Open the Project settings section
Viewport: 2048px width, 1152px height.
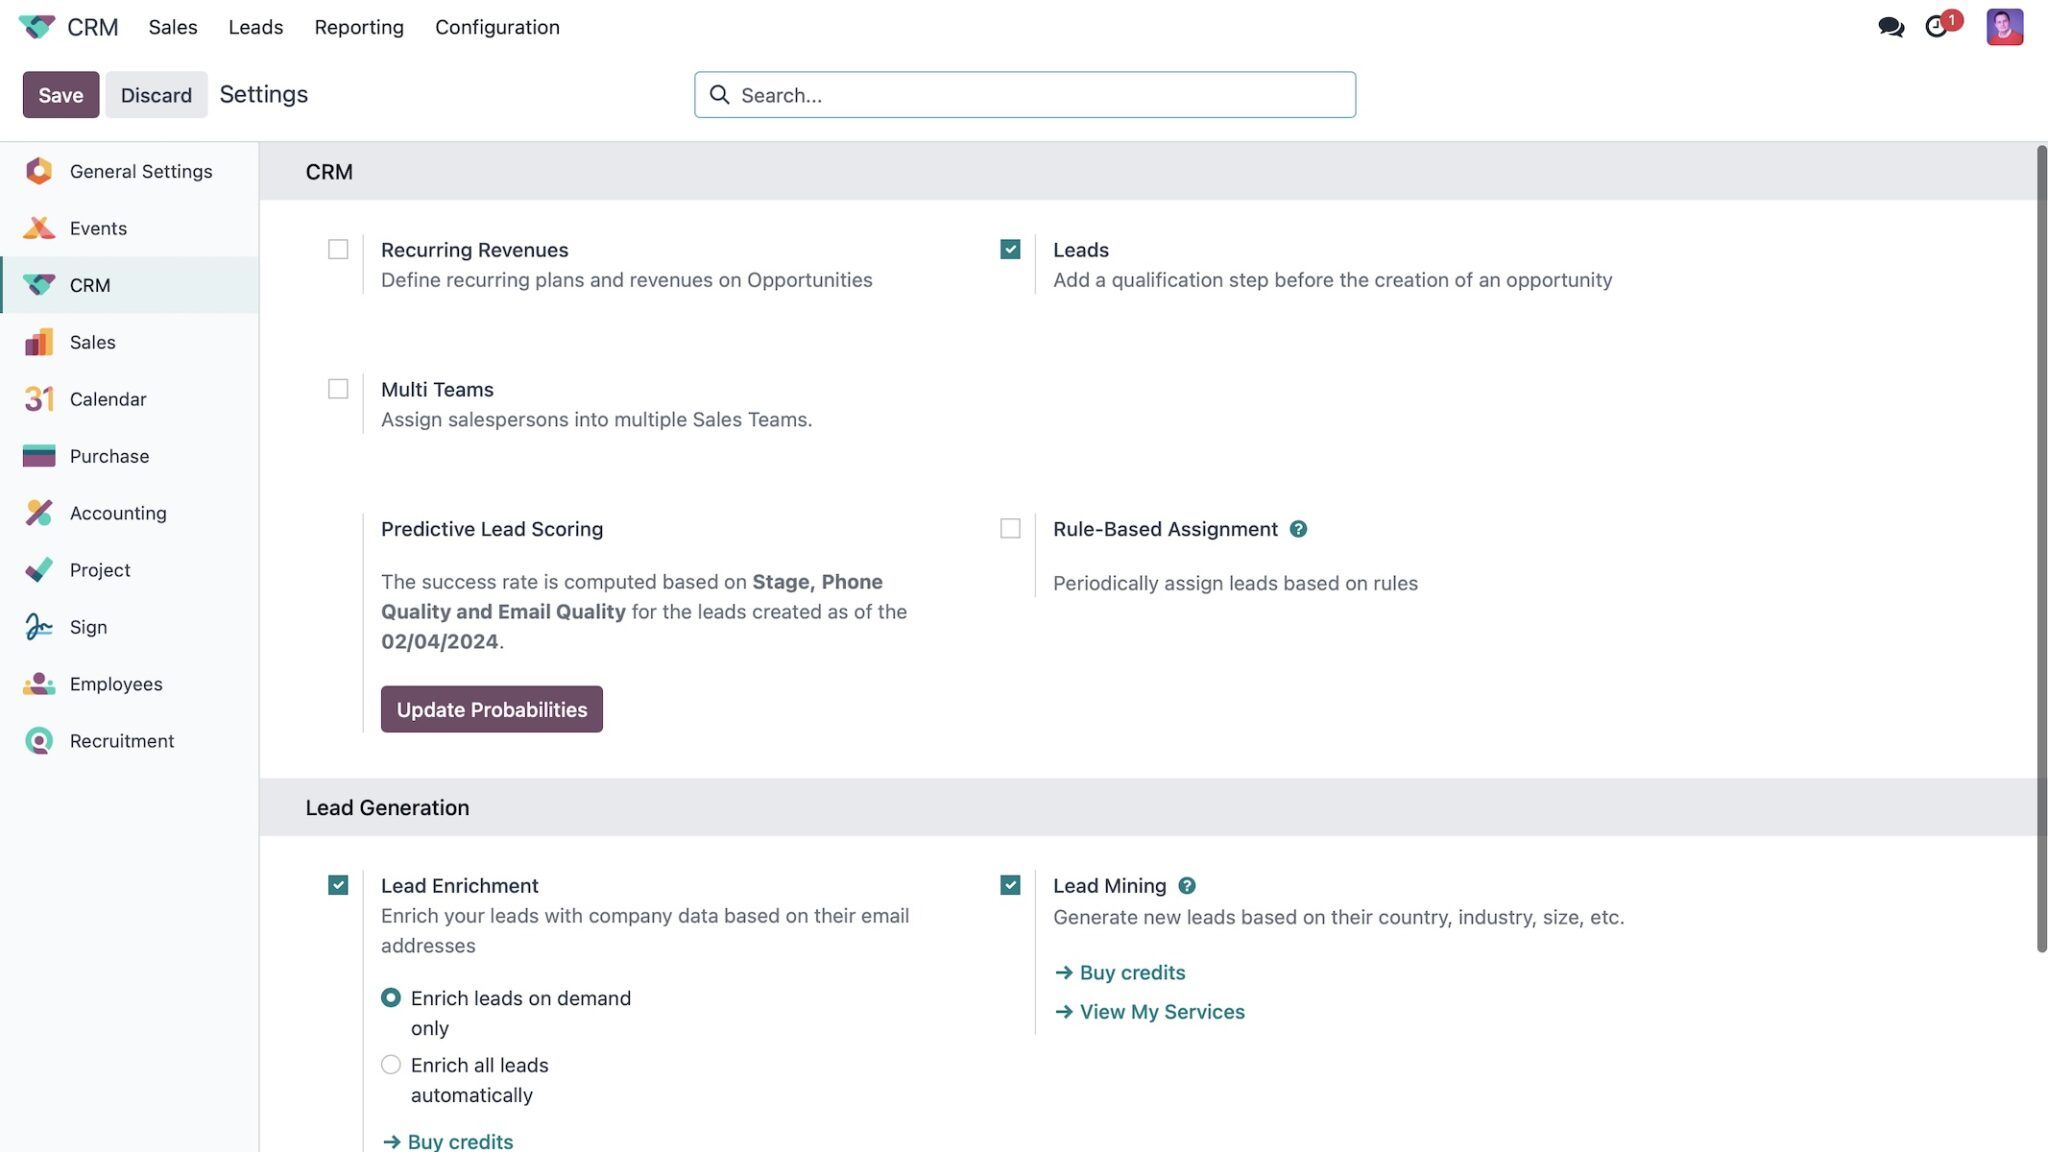[100, 570]
